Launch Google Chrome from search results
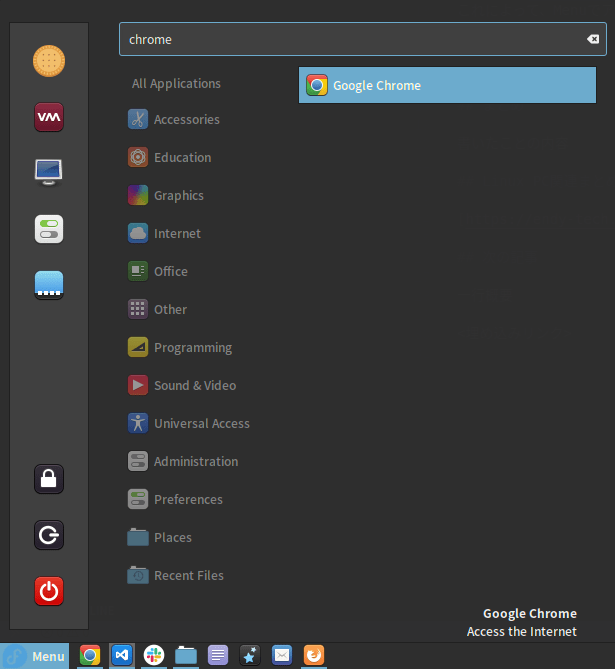The height and width of the screenshot is (669, 615). pyautogui.click(x=447, y=85)
